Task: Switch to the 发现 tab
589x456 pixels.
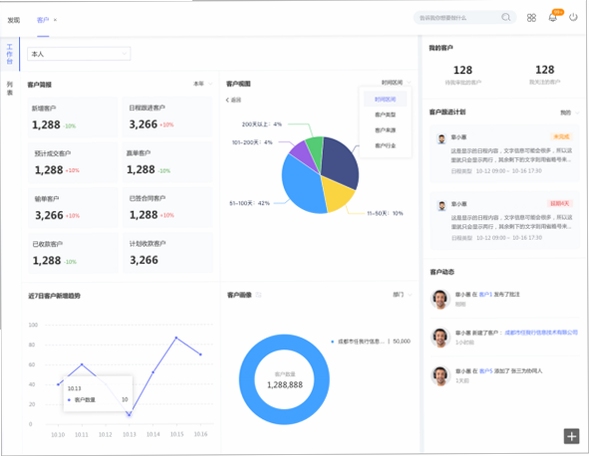Action: coord(14,20)
